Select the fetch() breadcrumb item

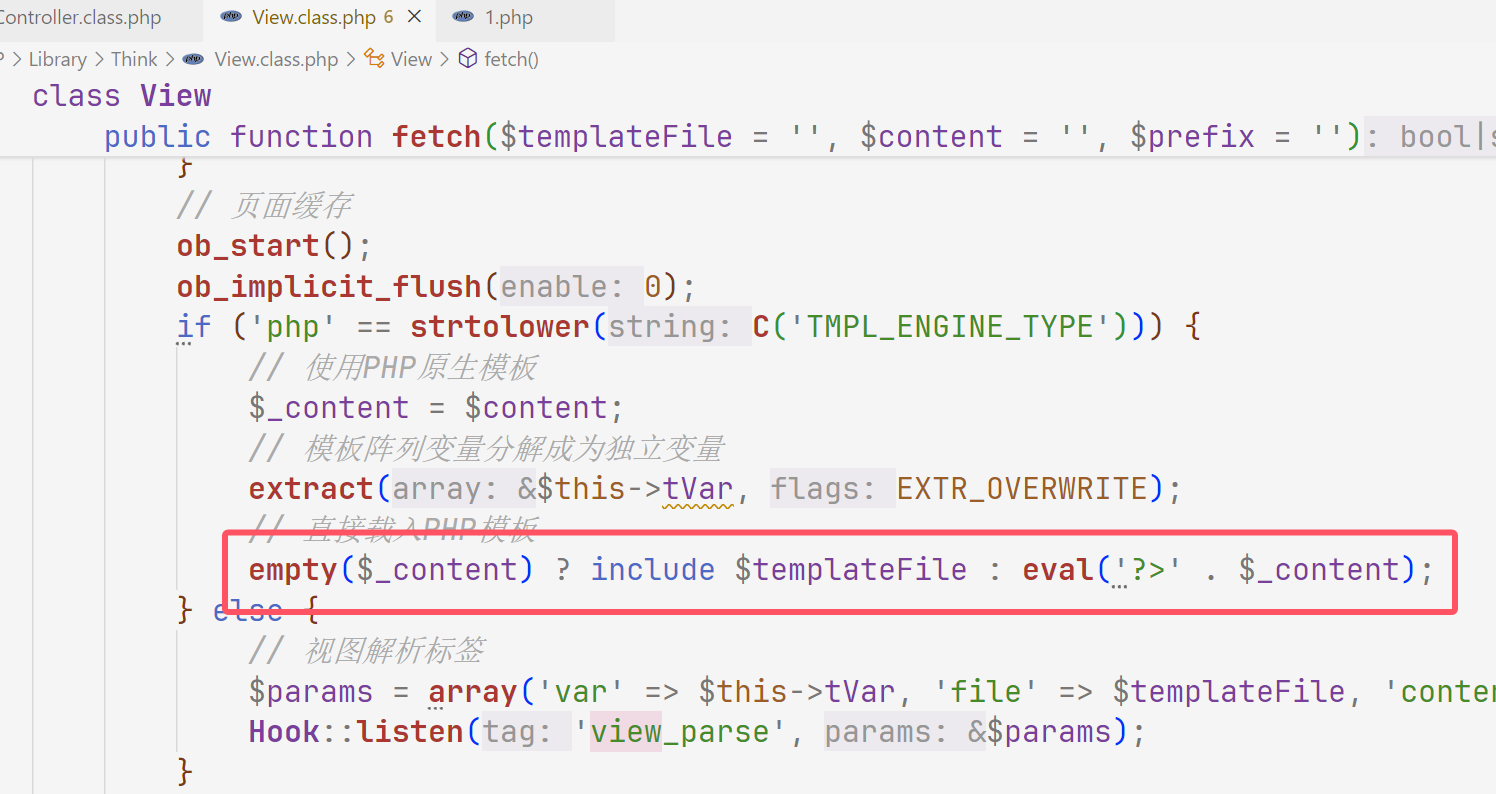coord(511,59)
